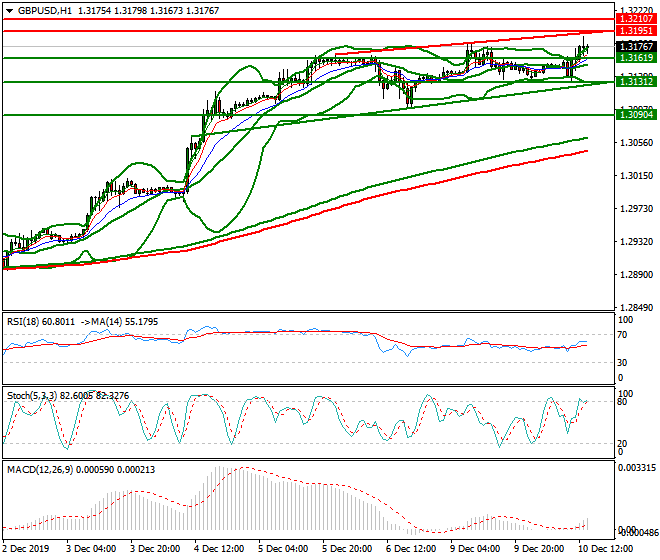Click the 9 Dec 04:00 time axis label

(x=475, y=549)
